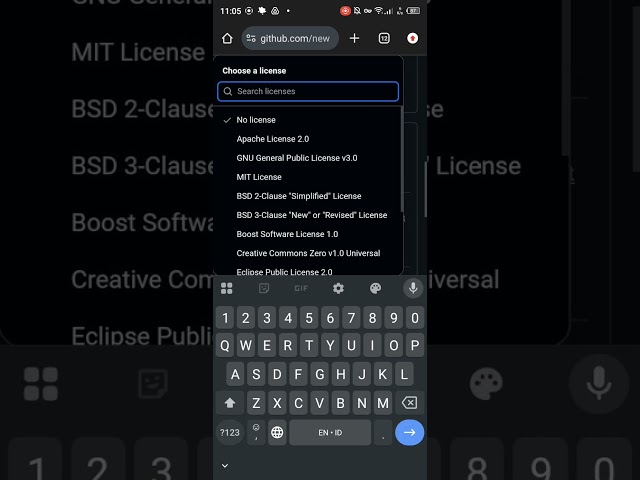Screen dimensions: 640x480
Task: Tap the blue go arrow key
Action: click(x=409, y=433)
